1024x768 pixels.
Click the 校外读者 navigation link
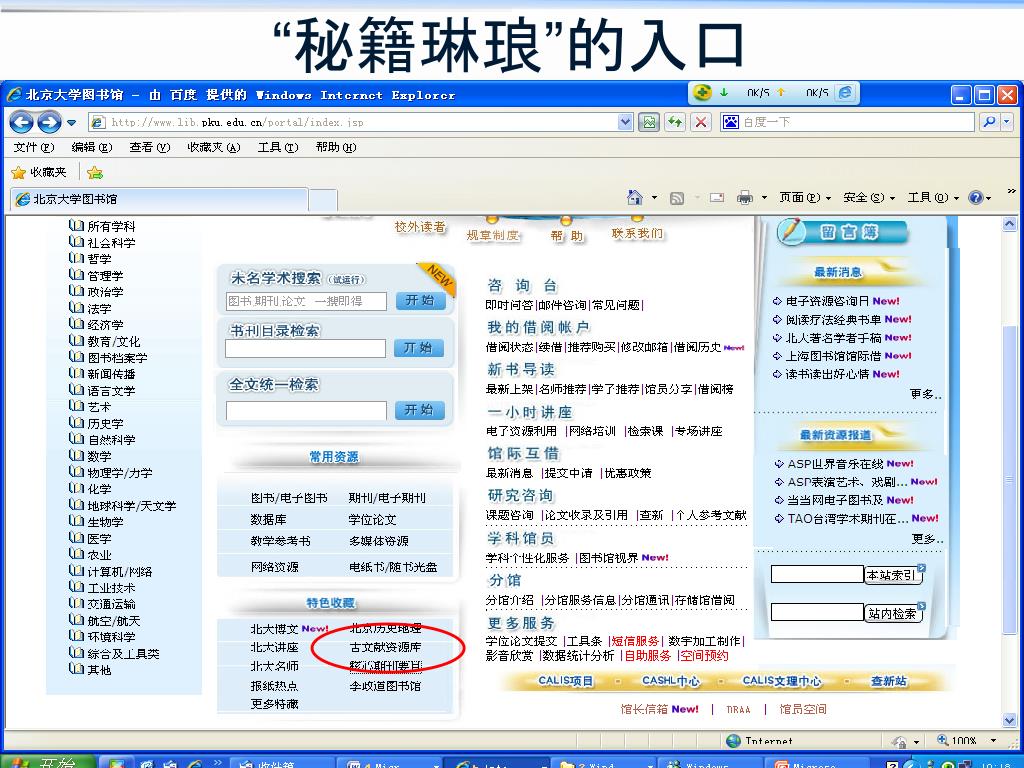pos(420,227)
